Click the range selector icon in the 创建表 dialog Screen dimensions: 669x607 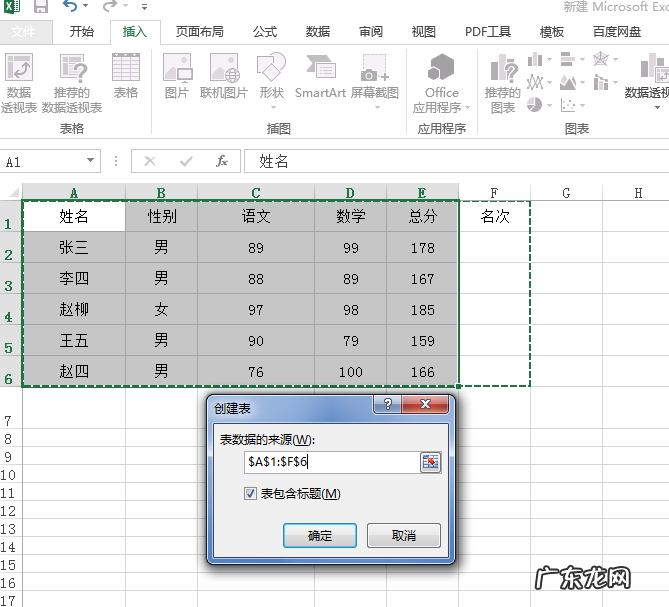(430, 462)
